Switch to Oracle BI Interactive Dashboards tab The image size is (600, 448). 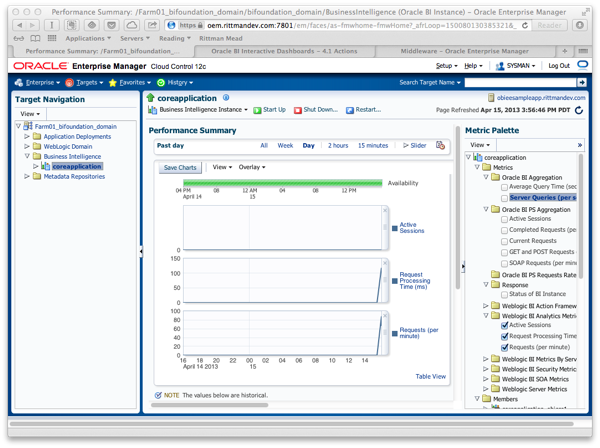coord(284,51)
